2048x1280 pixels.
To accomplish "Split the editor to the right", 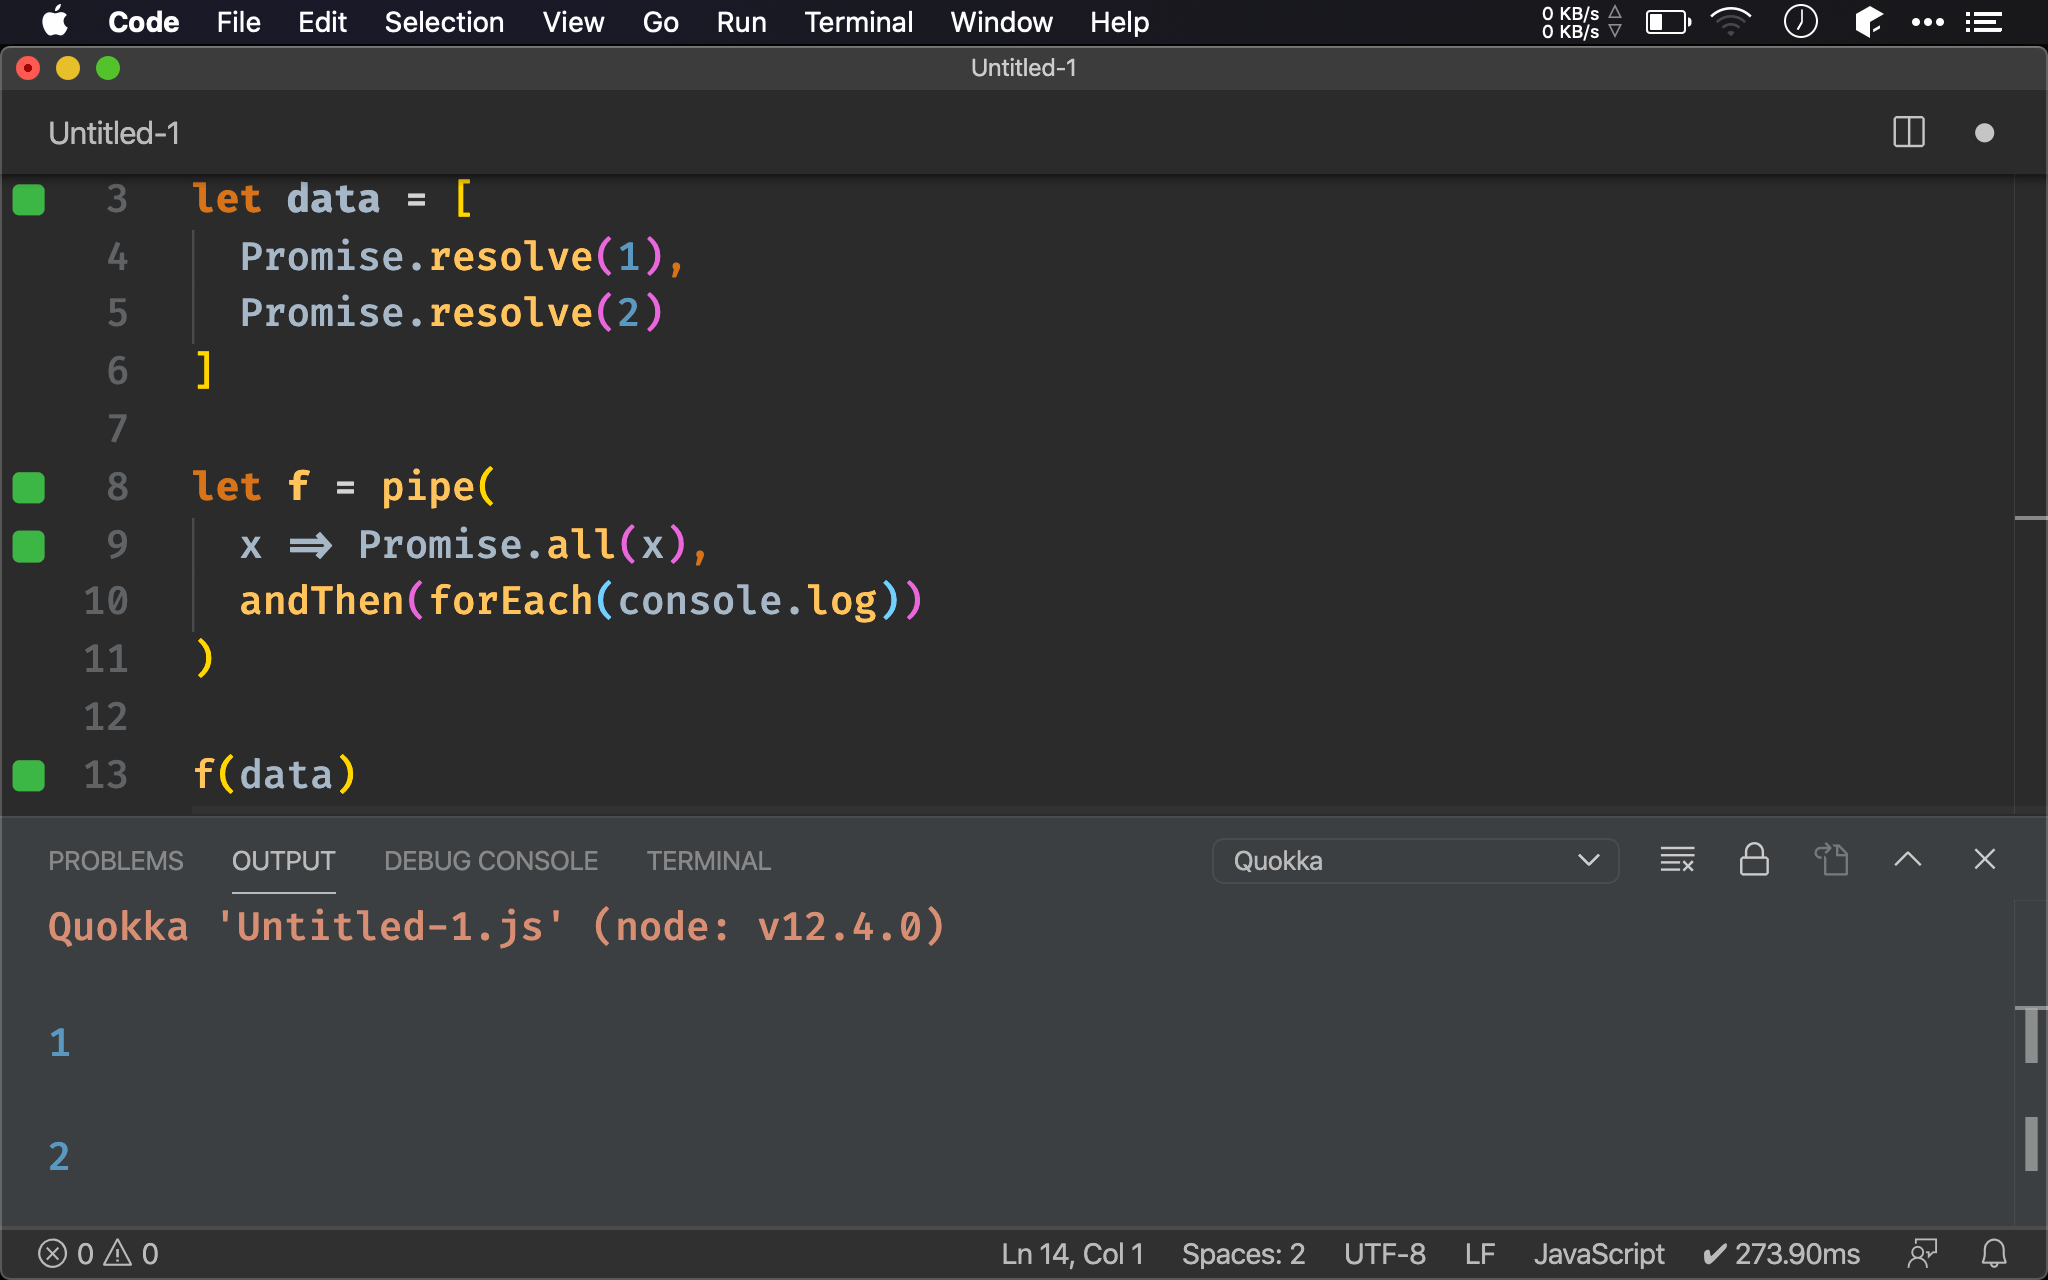I will (x=1908, y=133).
